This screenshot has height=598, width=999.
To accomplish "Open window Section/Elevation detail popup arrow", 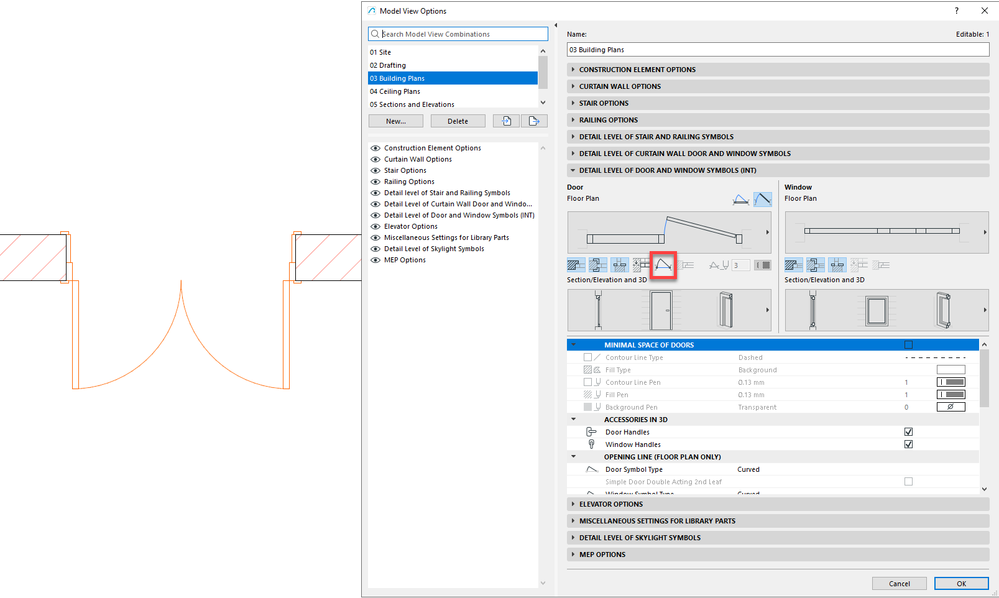I will point(985,310).
